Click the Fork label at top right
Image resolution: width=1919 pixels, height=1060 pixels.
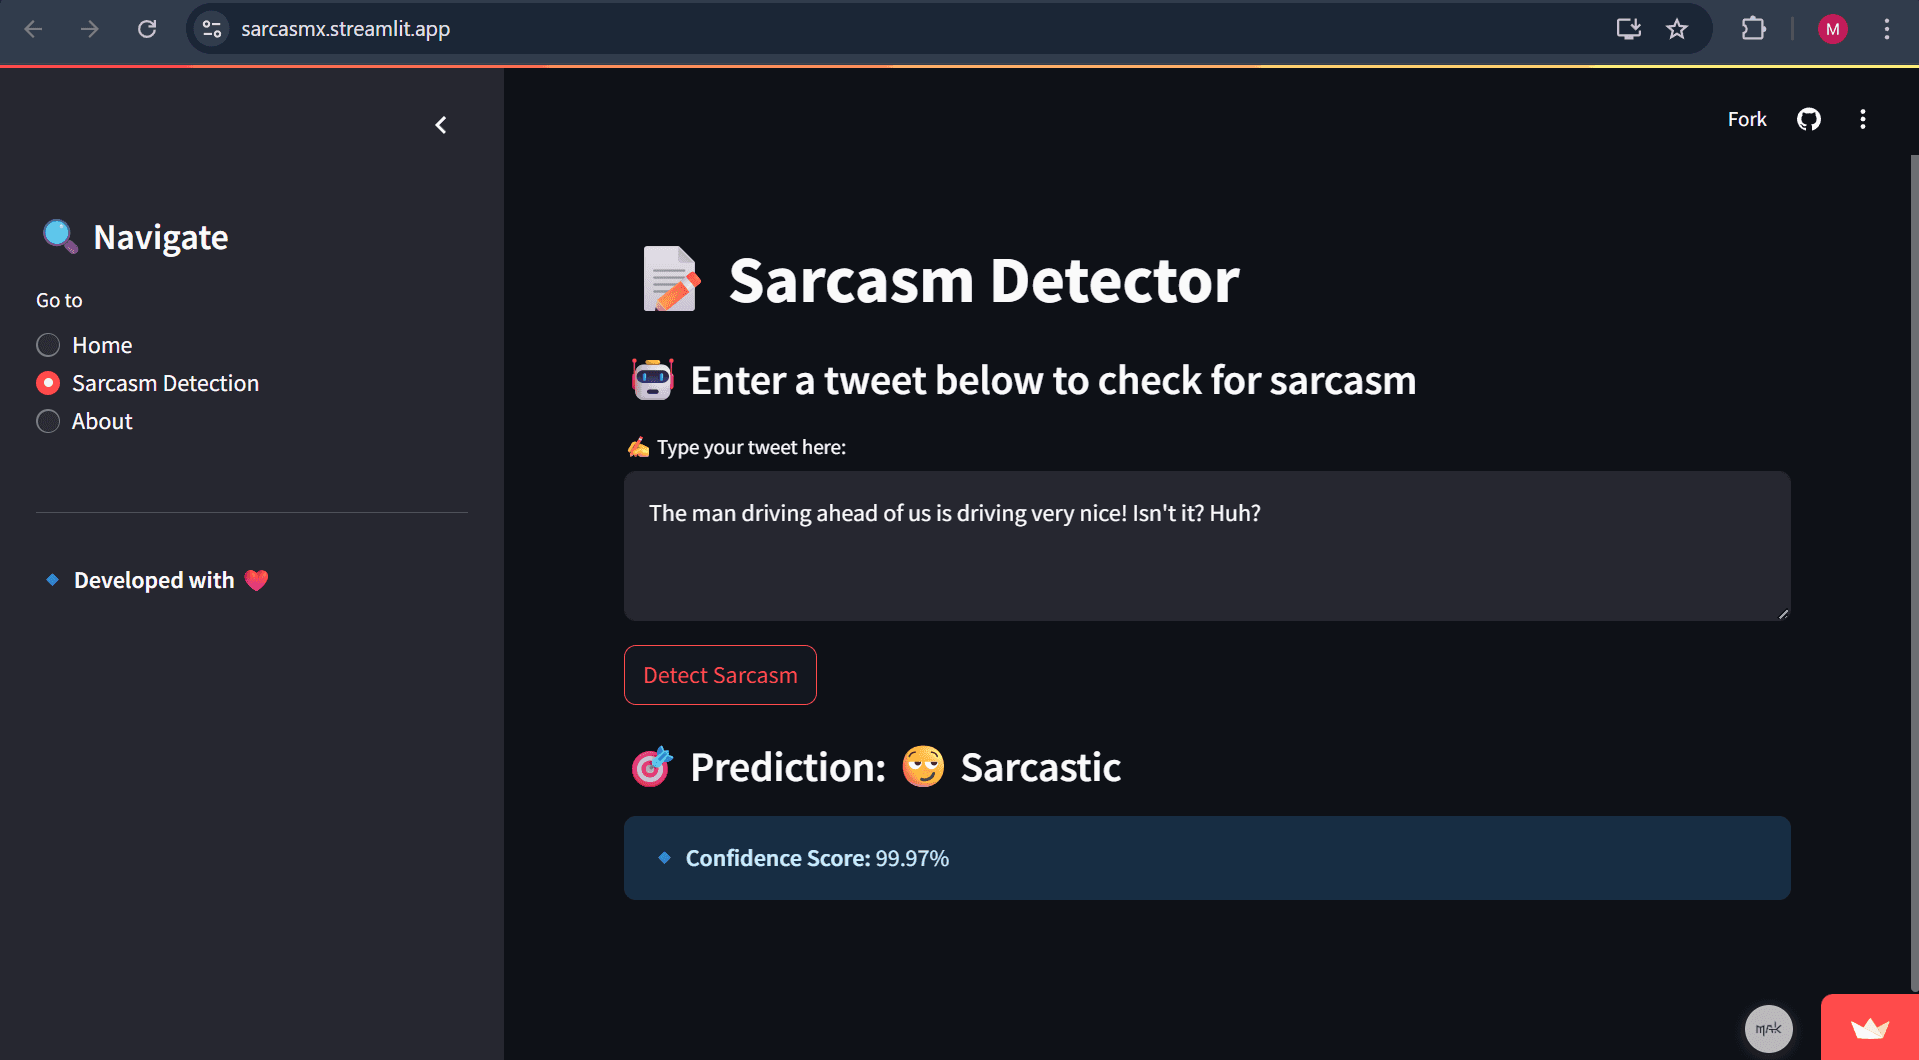coord(1746,119)
